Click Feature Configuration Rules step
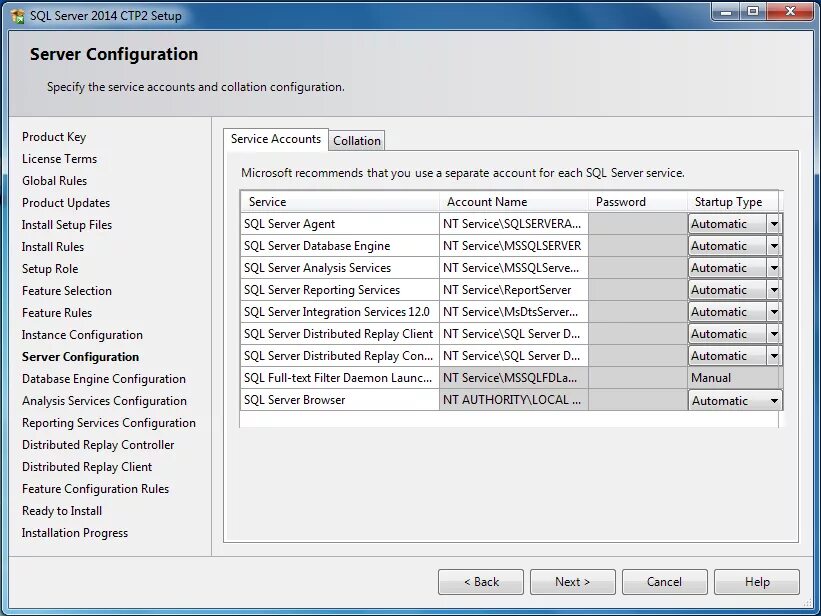Screen dimensions: 821x616 95,489
